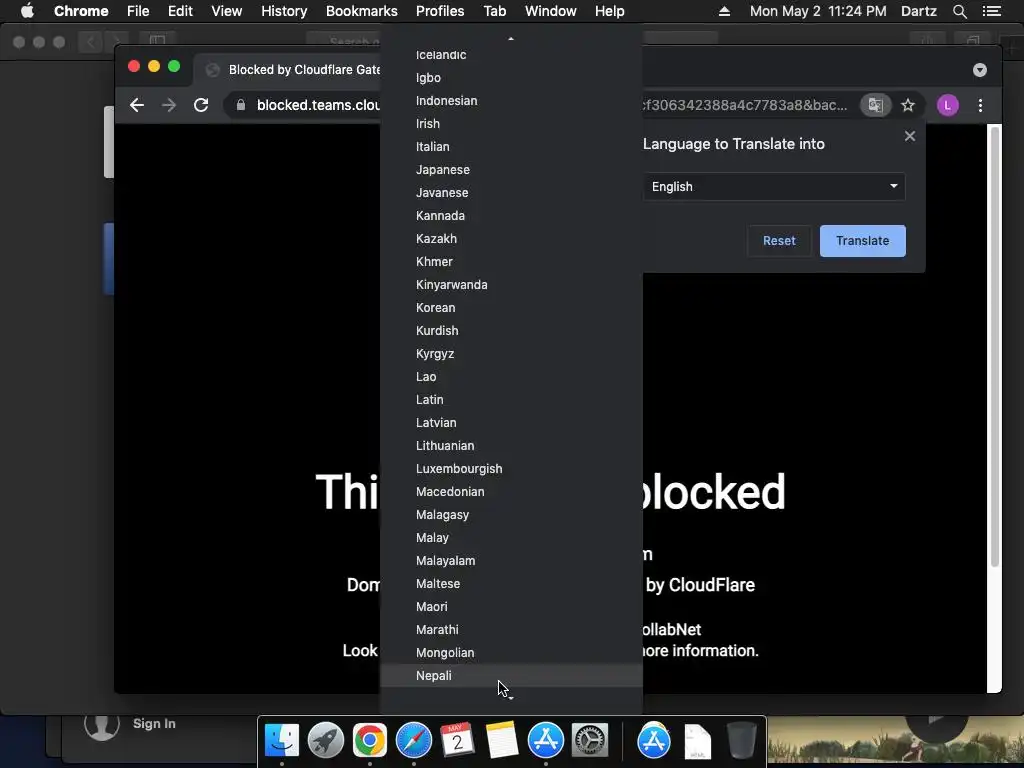Choose Japanese from language list

[x=511, y=170]
